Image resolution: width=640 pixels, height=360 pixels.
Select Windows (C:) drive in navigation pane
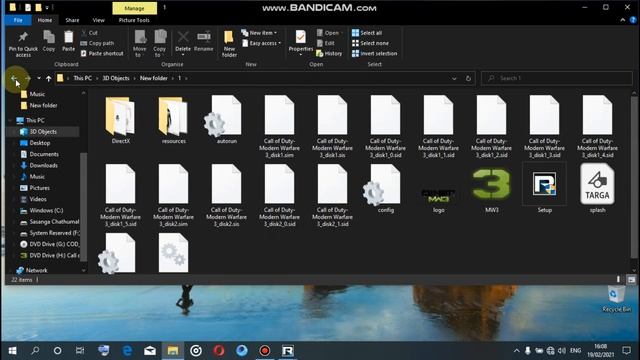(x=46, y=211)
